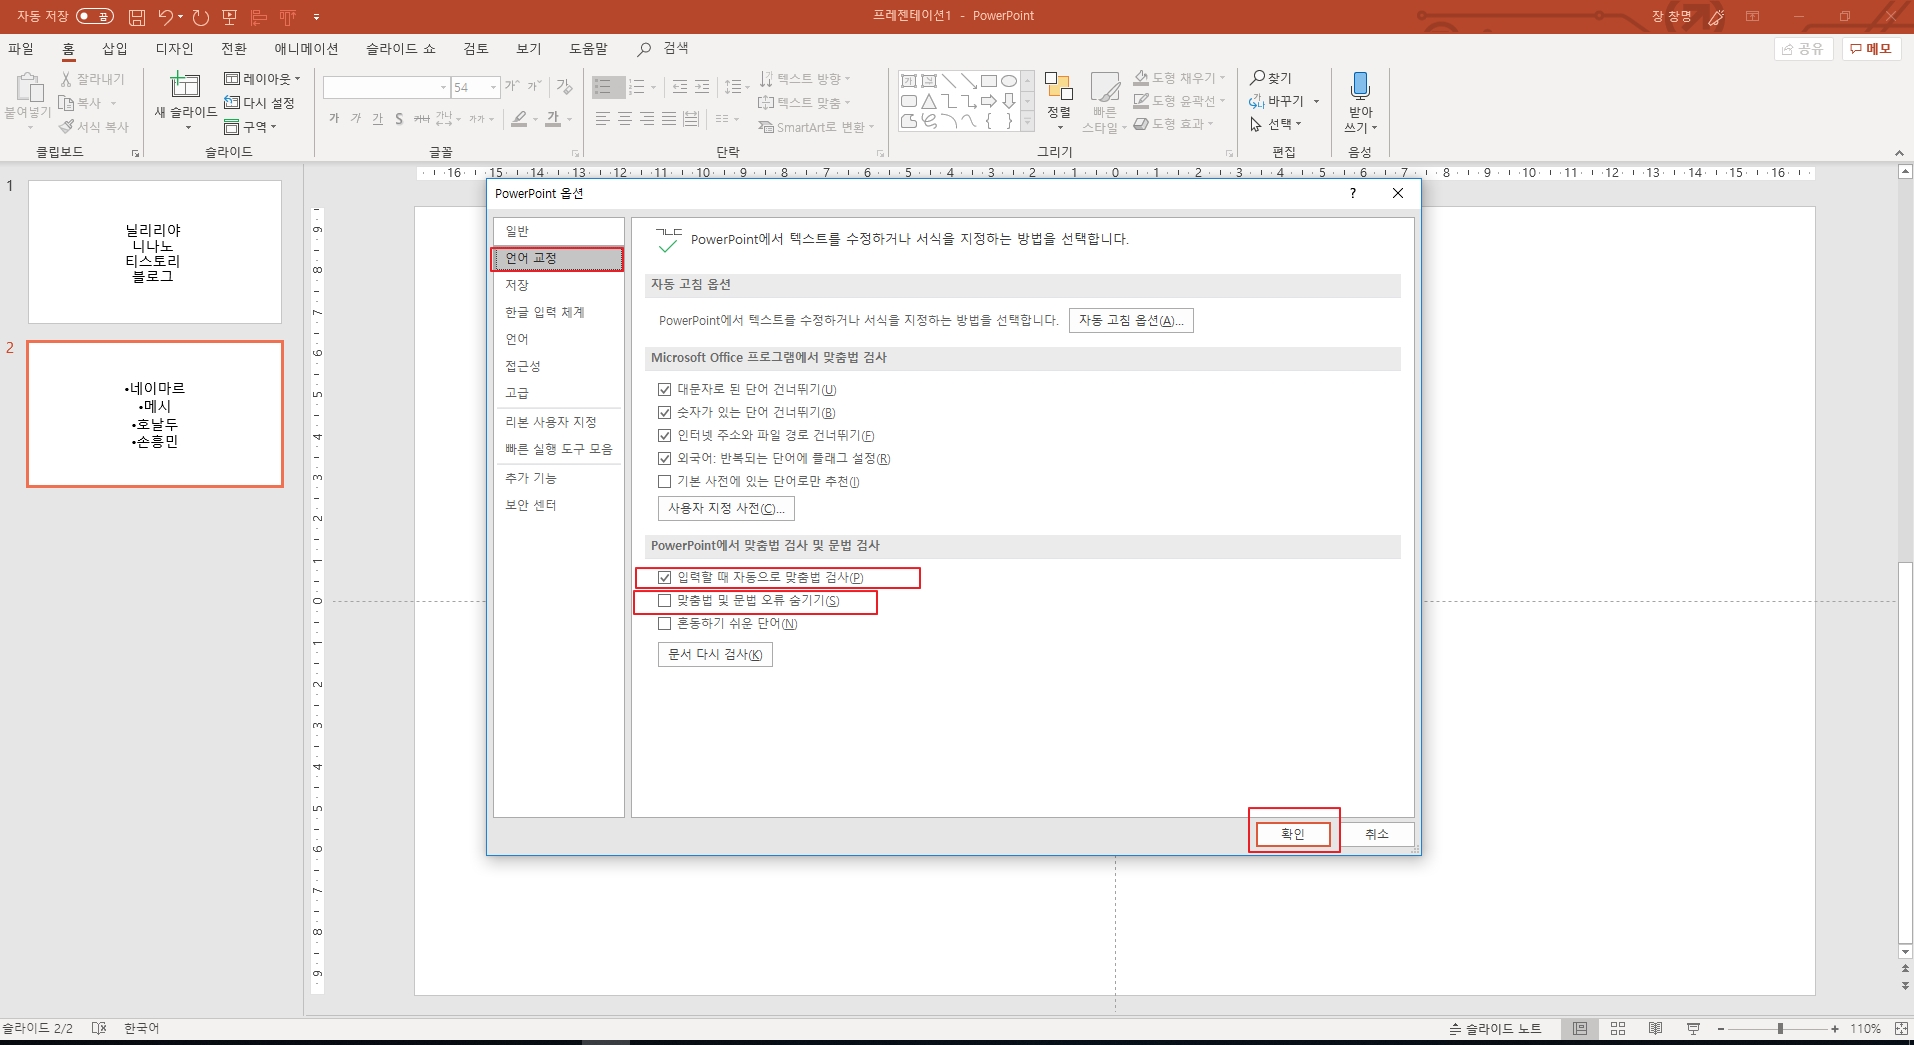Click the Shape Fill (도형 채우기) icon
This screenshot has width=1914, height=1045.
(1141, 78)
